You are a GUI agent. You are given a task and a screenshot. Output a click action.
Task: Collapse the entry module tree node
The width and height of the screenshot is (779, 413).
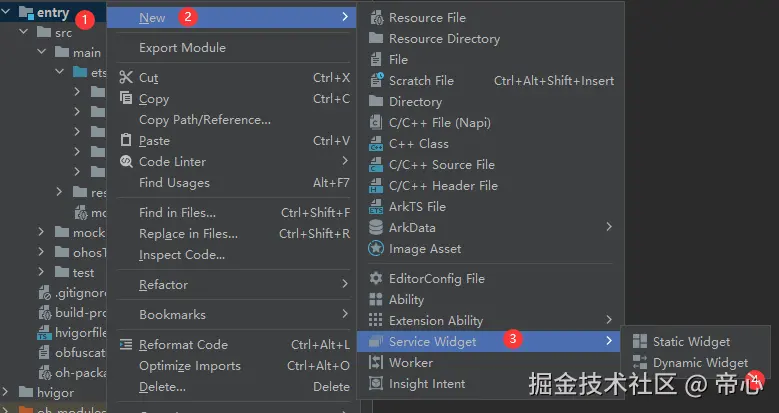click(7, 12)
